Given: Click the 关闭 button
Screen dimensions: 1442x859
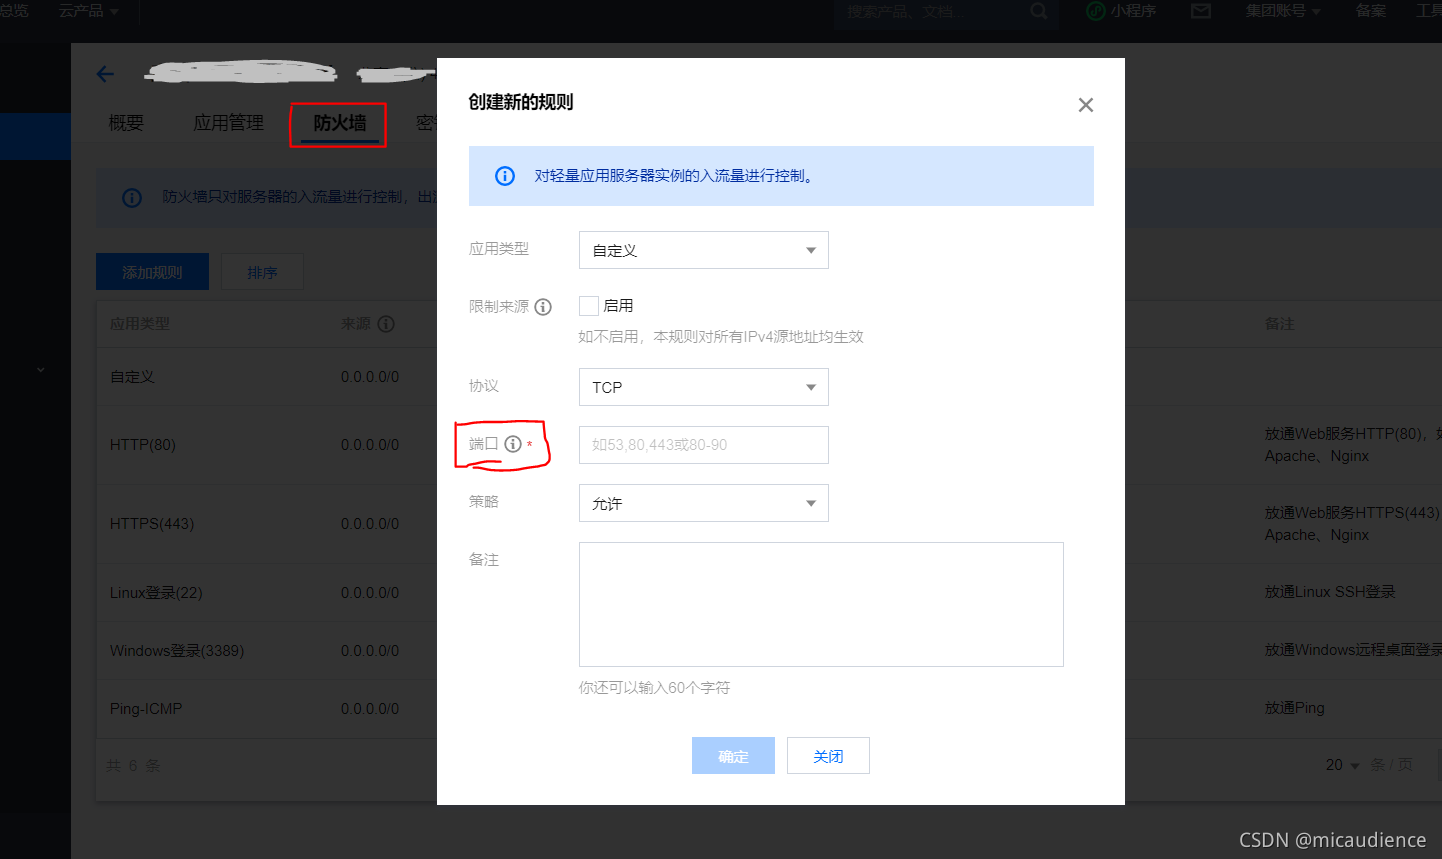Looking at the screenshot, I should point(828,756).
